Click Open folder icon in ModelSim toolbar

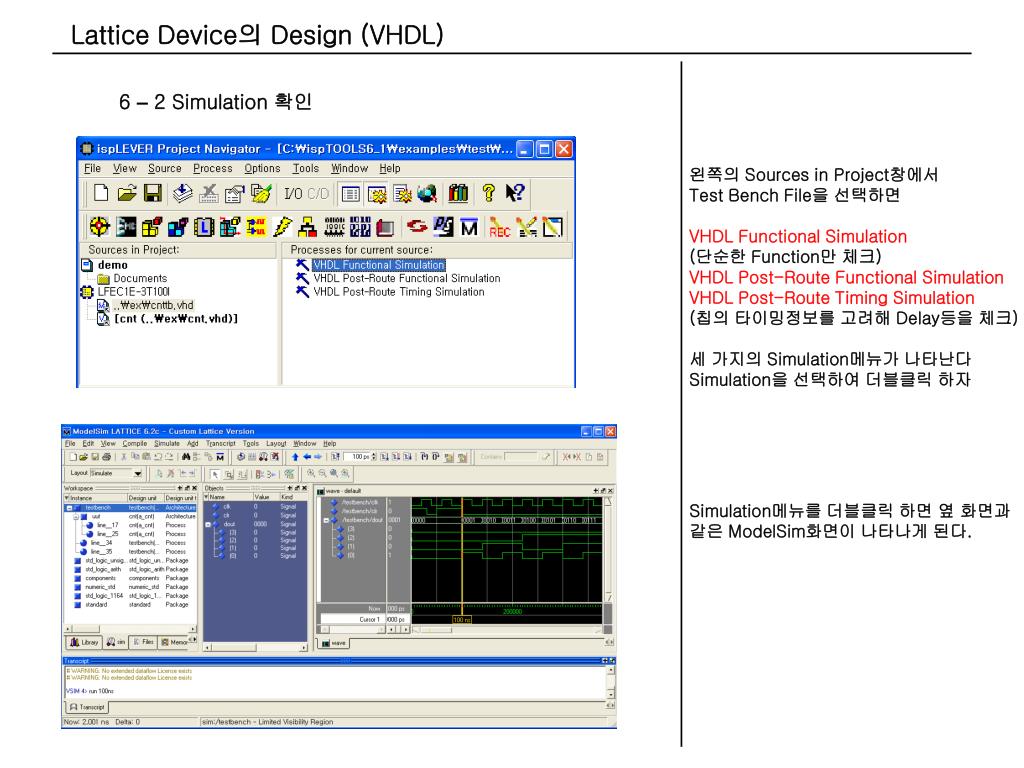click(x=84, y=456)
